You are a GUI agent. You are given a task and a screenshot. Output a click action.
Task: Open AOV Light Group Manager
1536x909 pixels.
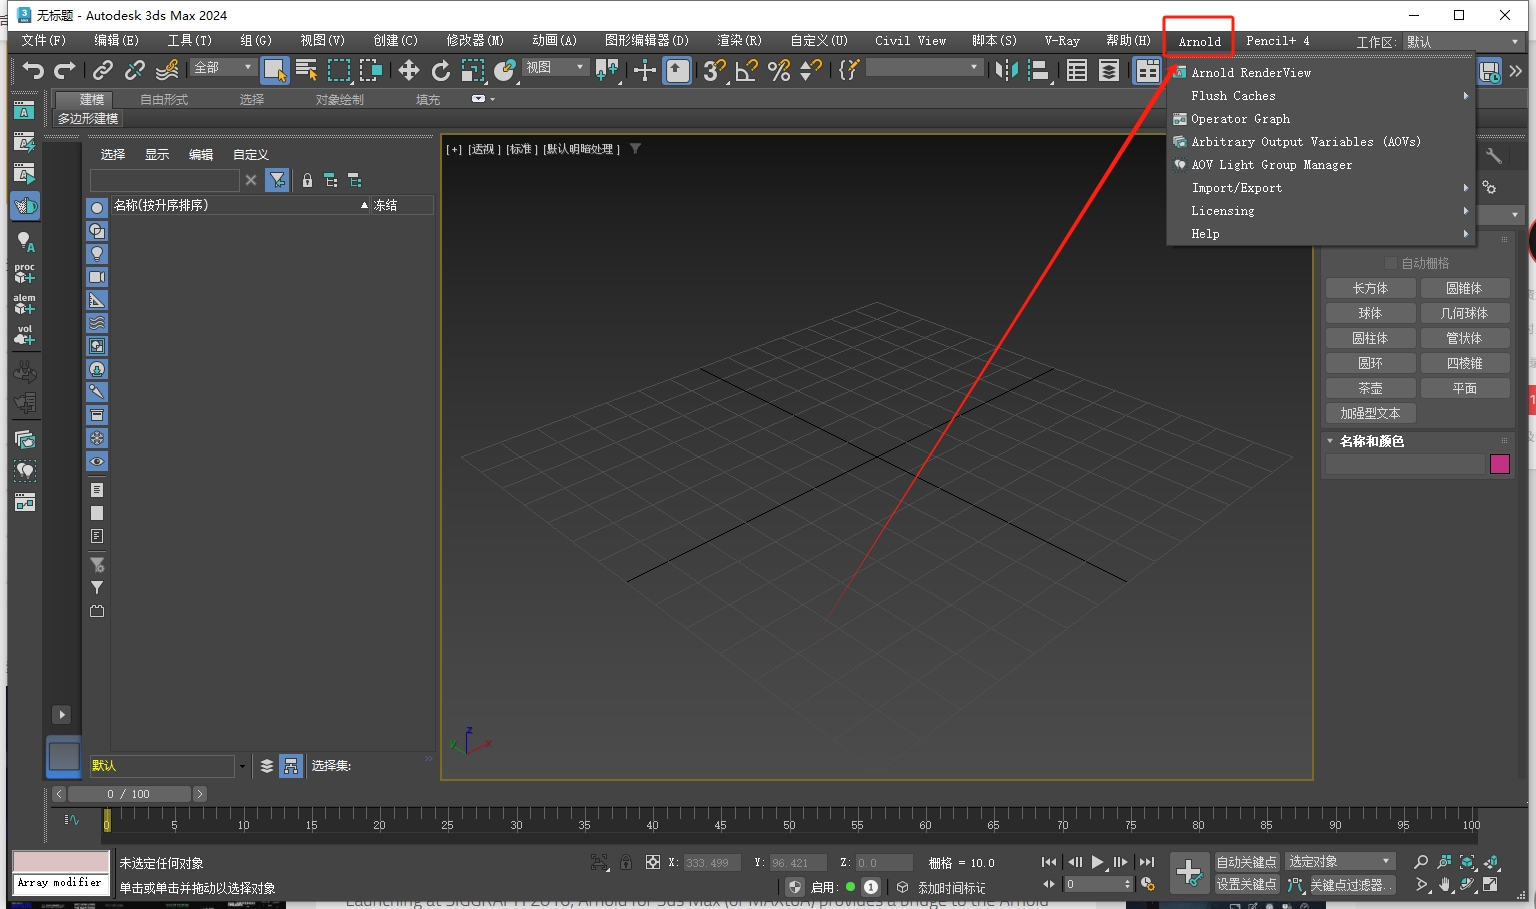point(1321,165)
